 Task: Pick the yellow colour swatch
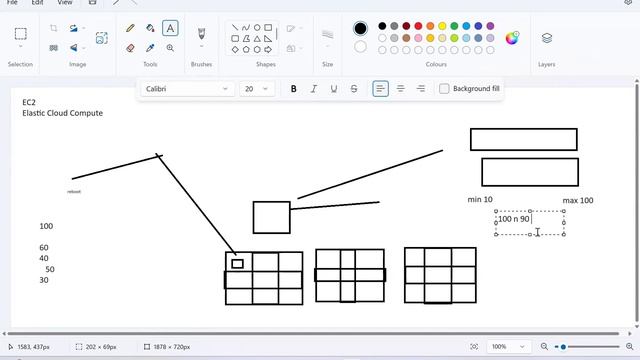442,26
